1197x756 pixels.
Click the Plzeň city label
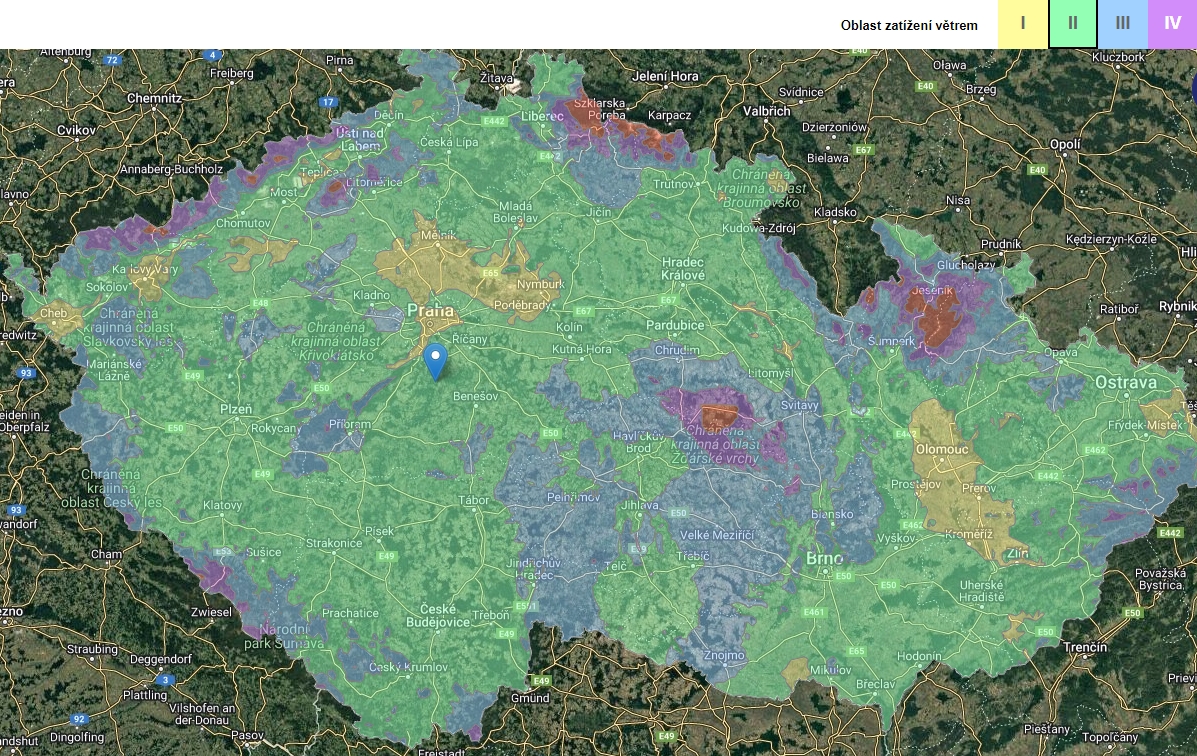coord(236,409)
